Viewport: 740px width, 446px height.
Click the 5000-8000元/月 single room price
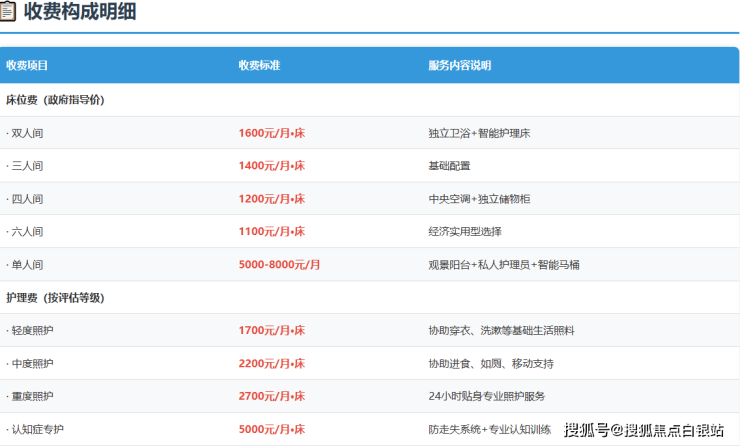(x=280, y=264)
